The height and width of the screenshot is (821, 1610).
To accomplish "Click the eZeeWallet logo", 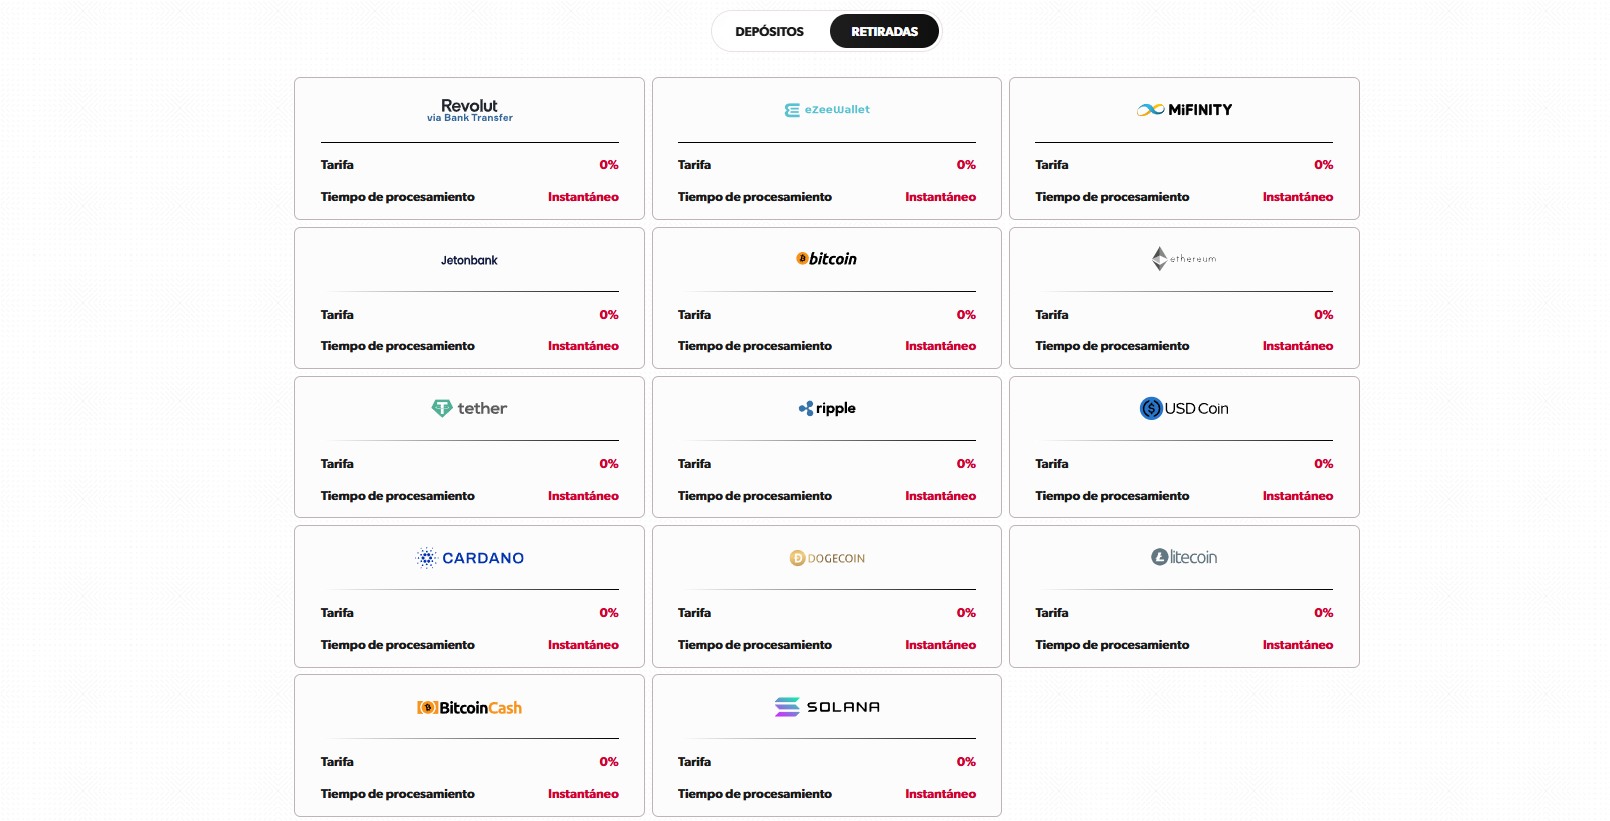I will coord(827,110).
